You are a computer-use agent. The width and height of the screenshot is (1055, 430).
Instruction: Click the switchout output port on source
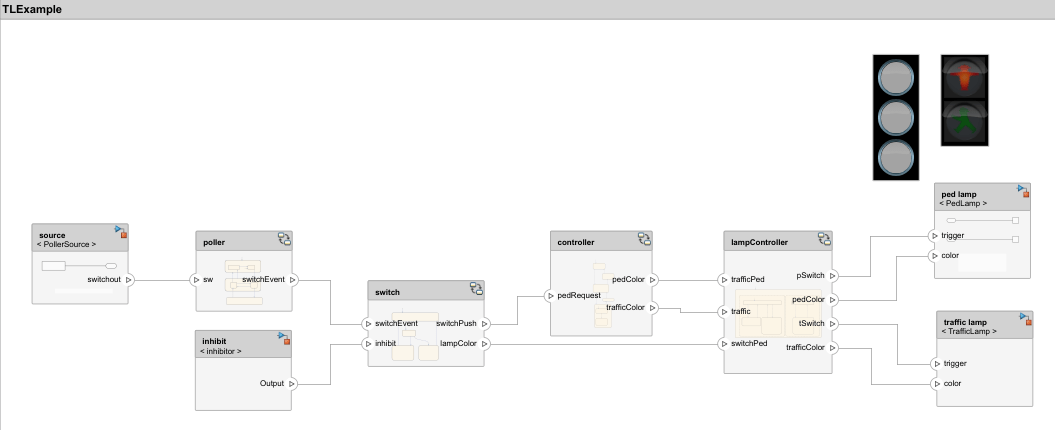(129, 280)
